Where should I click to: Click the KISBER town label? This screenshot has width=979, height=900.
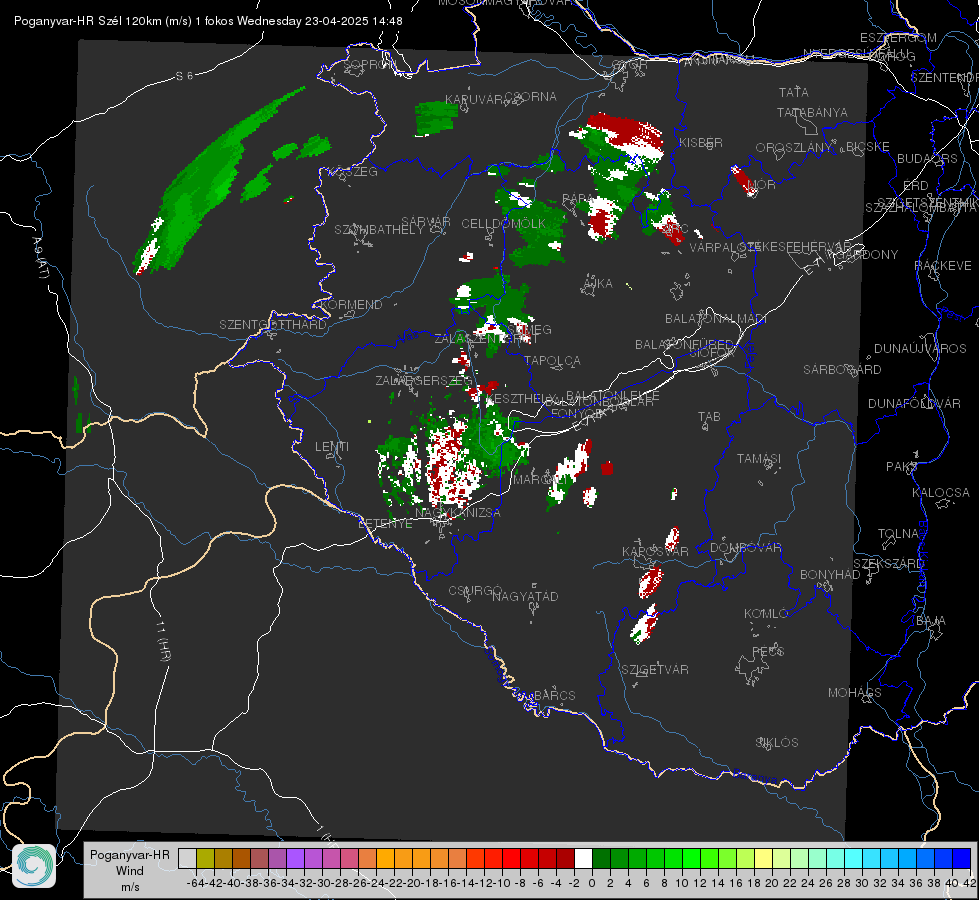[x=701, y=142]
